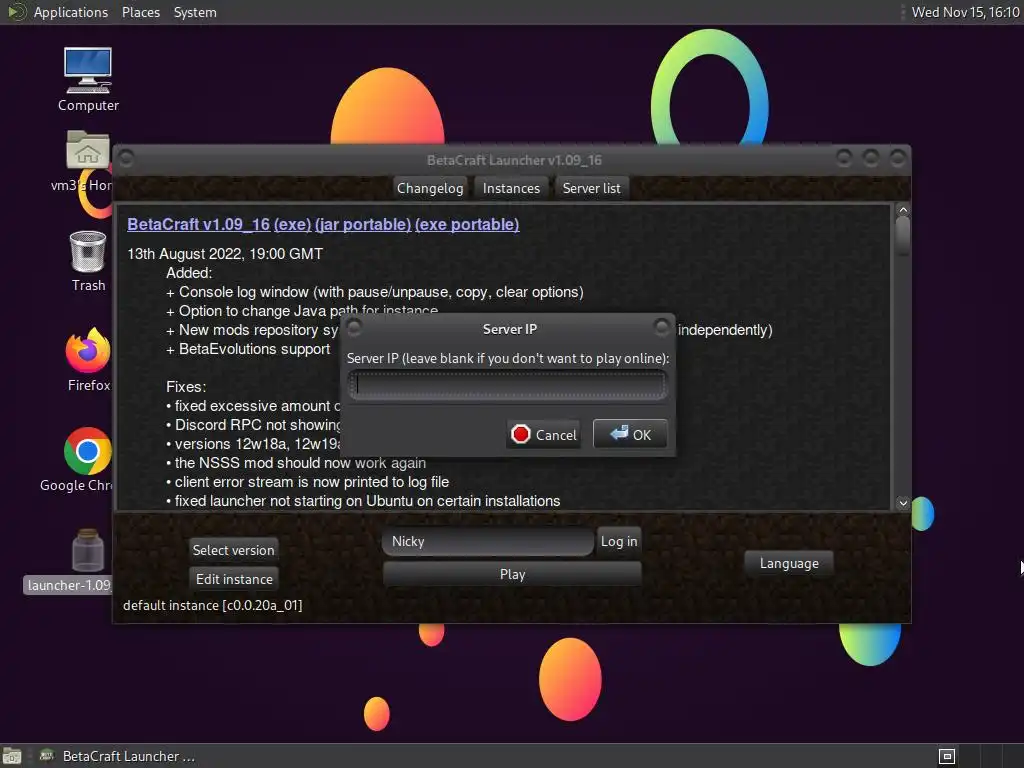Open the Language button
The width and height of the screenshot is (1024, 768).
[789, 563]
